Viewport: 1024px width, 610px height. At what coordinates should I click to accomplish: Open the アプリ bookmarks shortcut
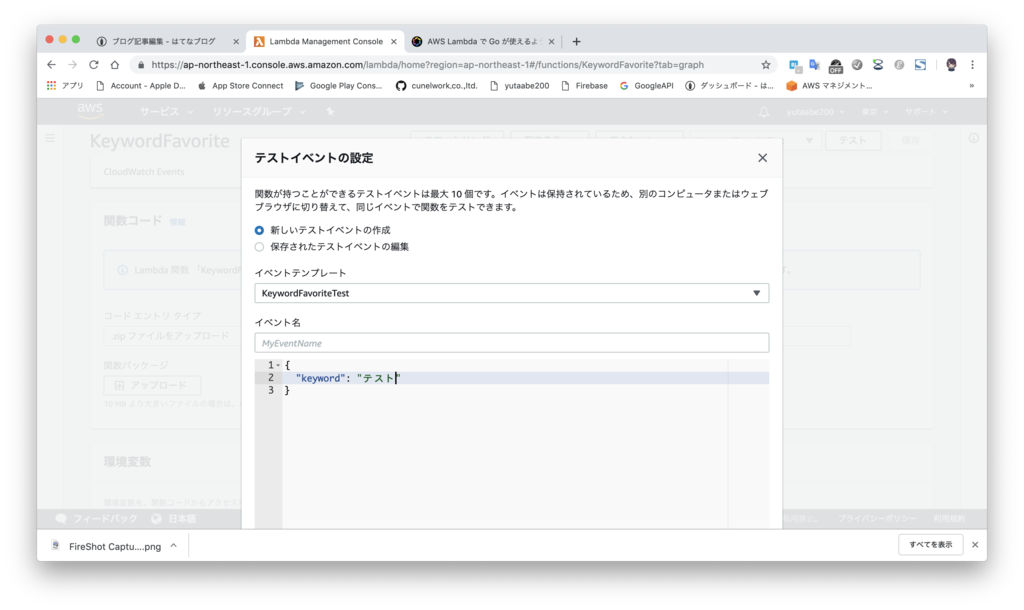[x=65, y=86]
